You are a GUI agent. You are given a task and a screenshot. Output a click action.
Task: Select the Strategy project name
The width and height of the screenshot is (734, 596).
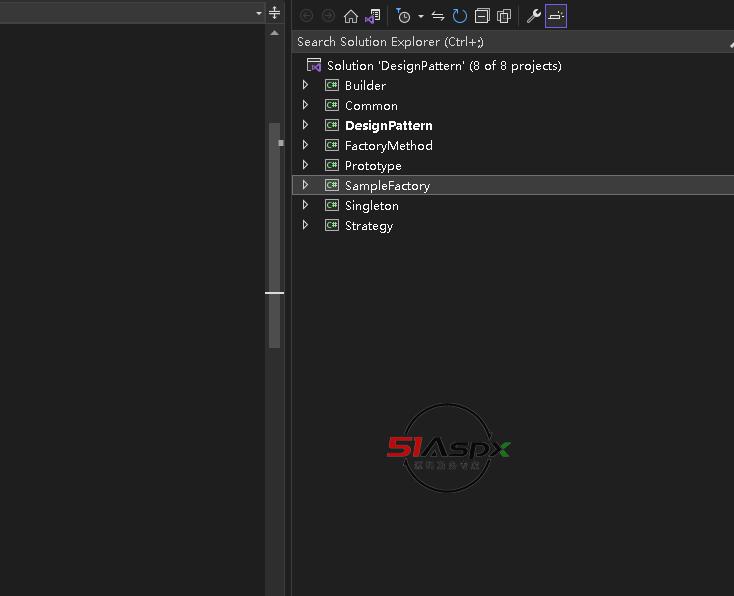369,226
